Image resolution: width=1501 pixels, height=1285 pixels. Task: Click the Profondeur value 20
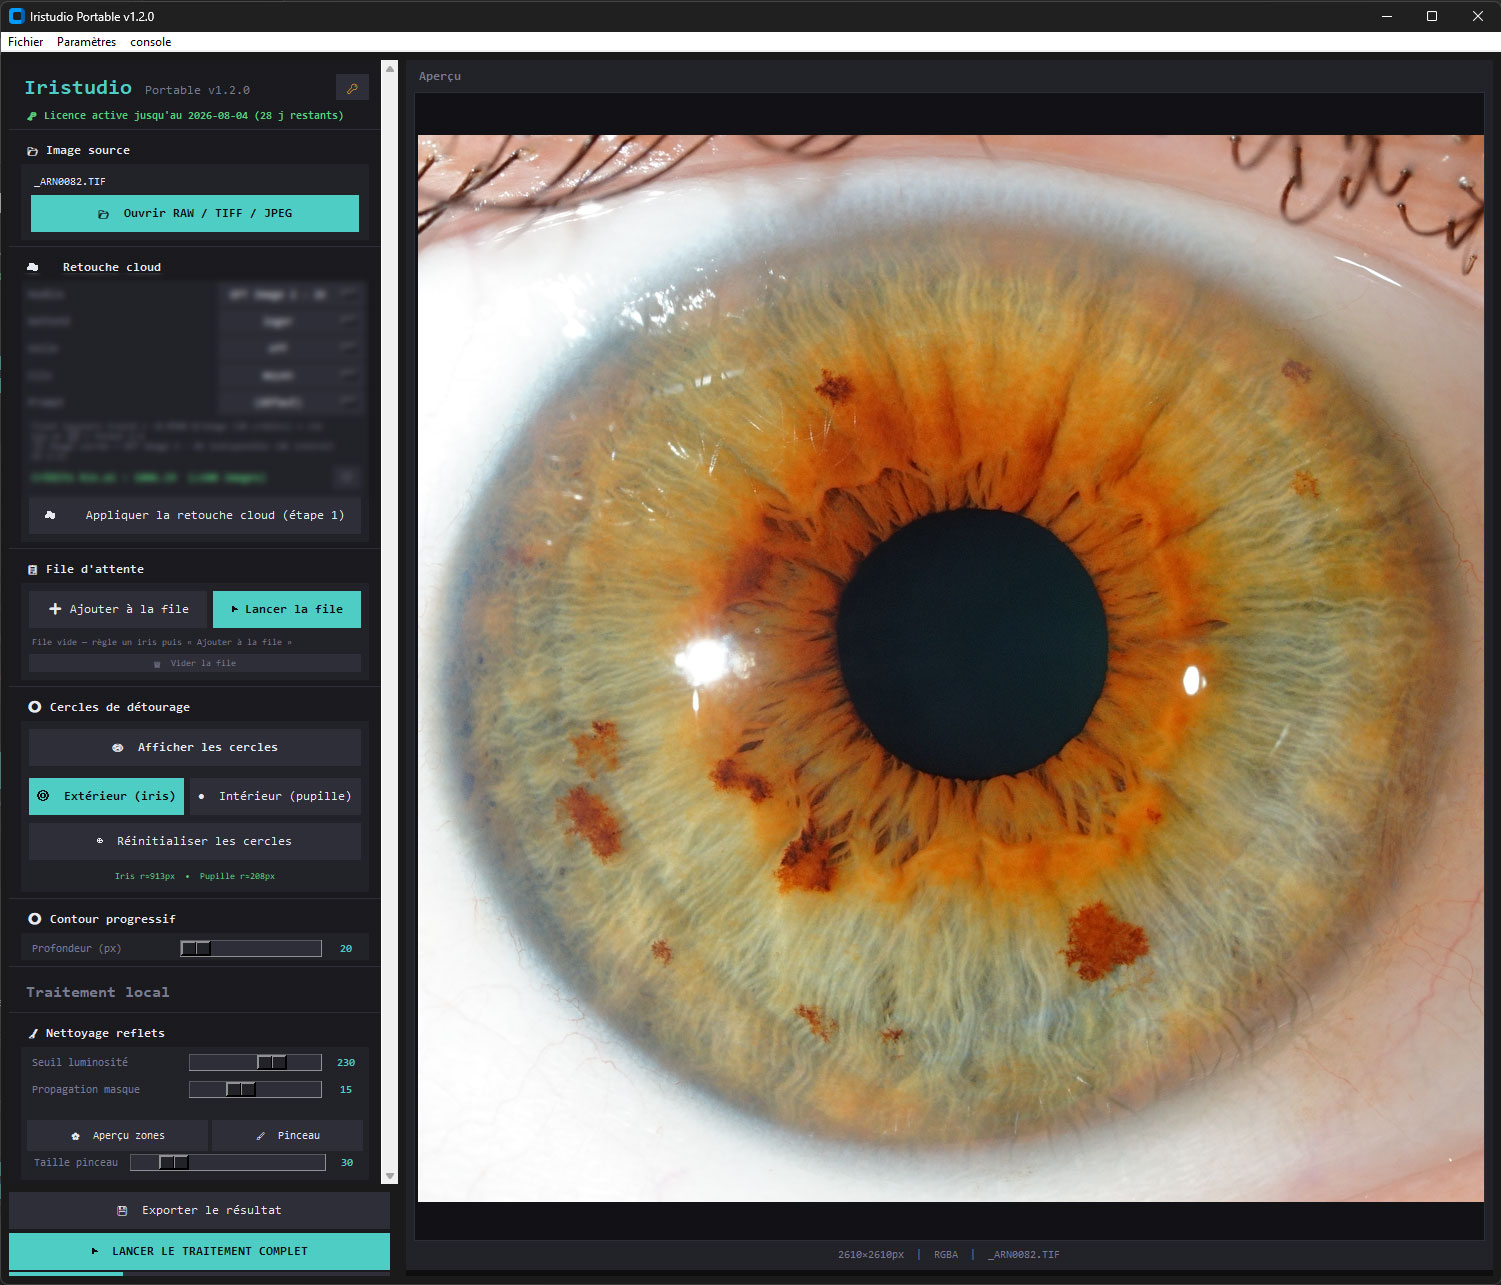coord(346,948)
